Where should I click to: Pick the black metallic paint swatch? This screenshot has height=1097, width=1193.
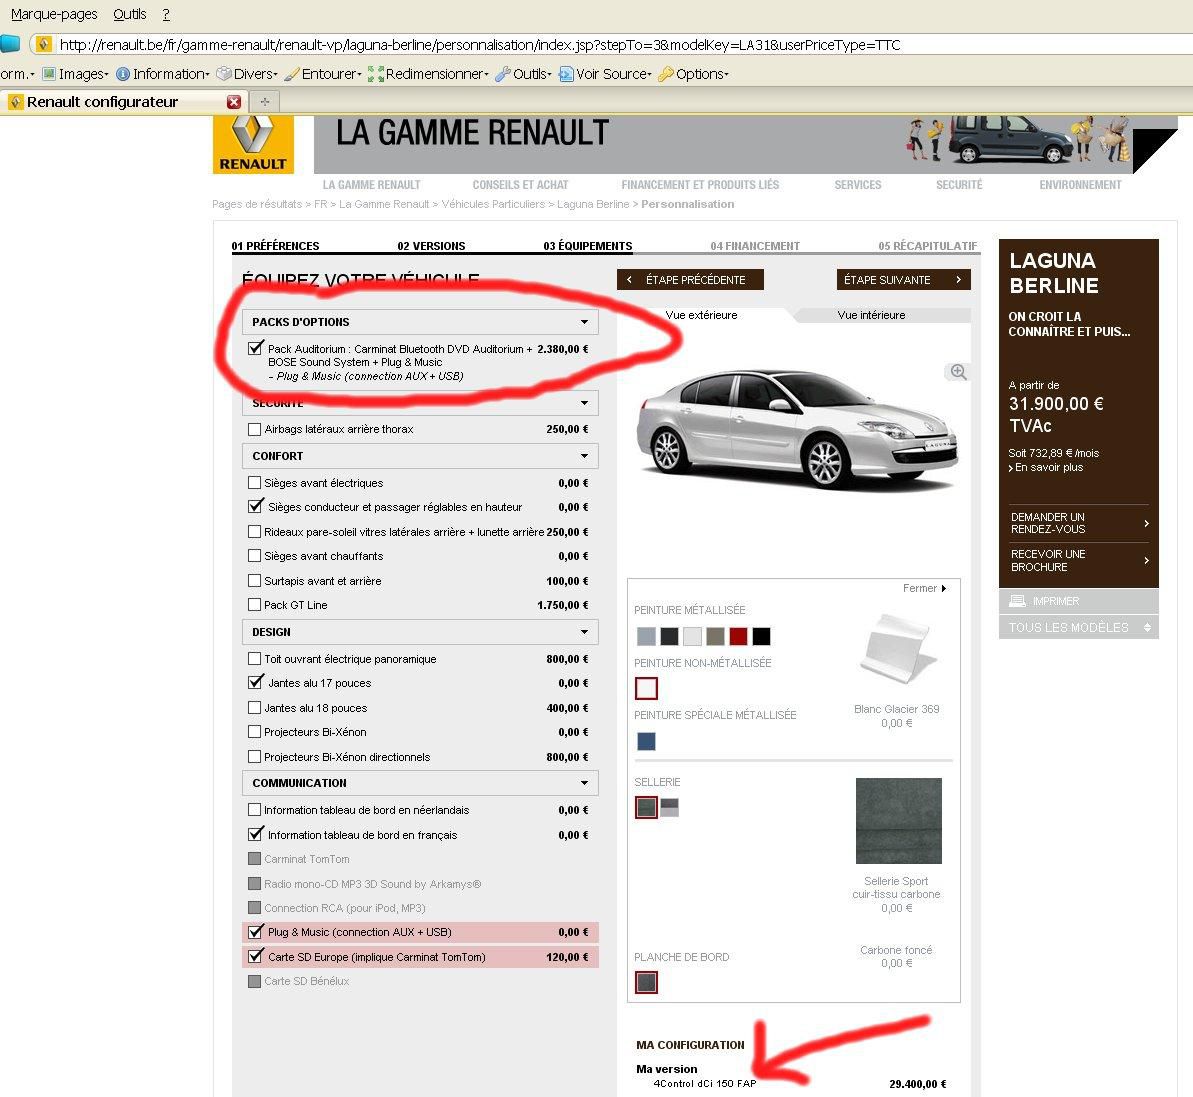761,636
